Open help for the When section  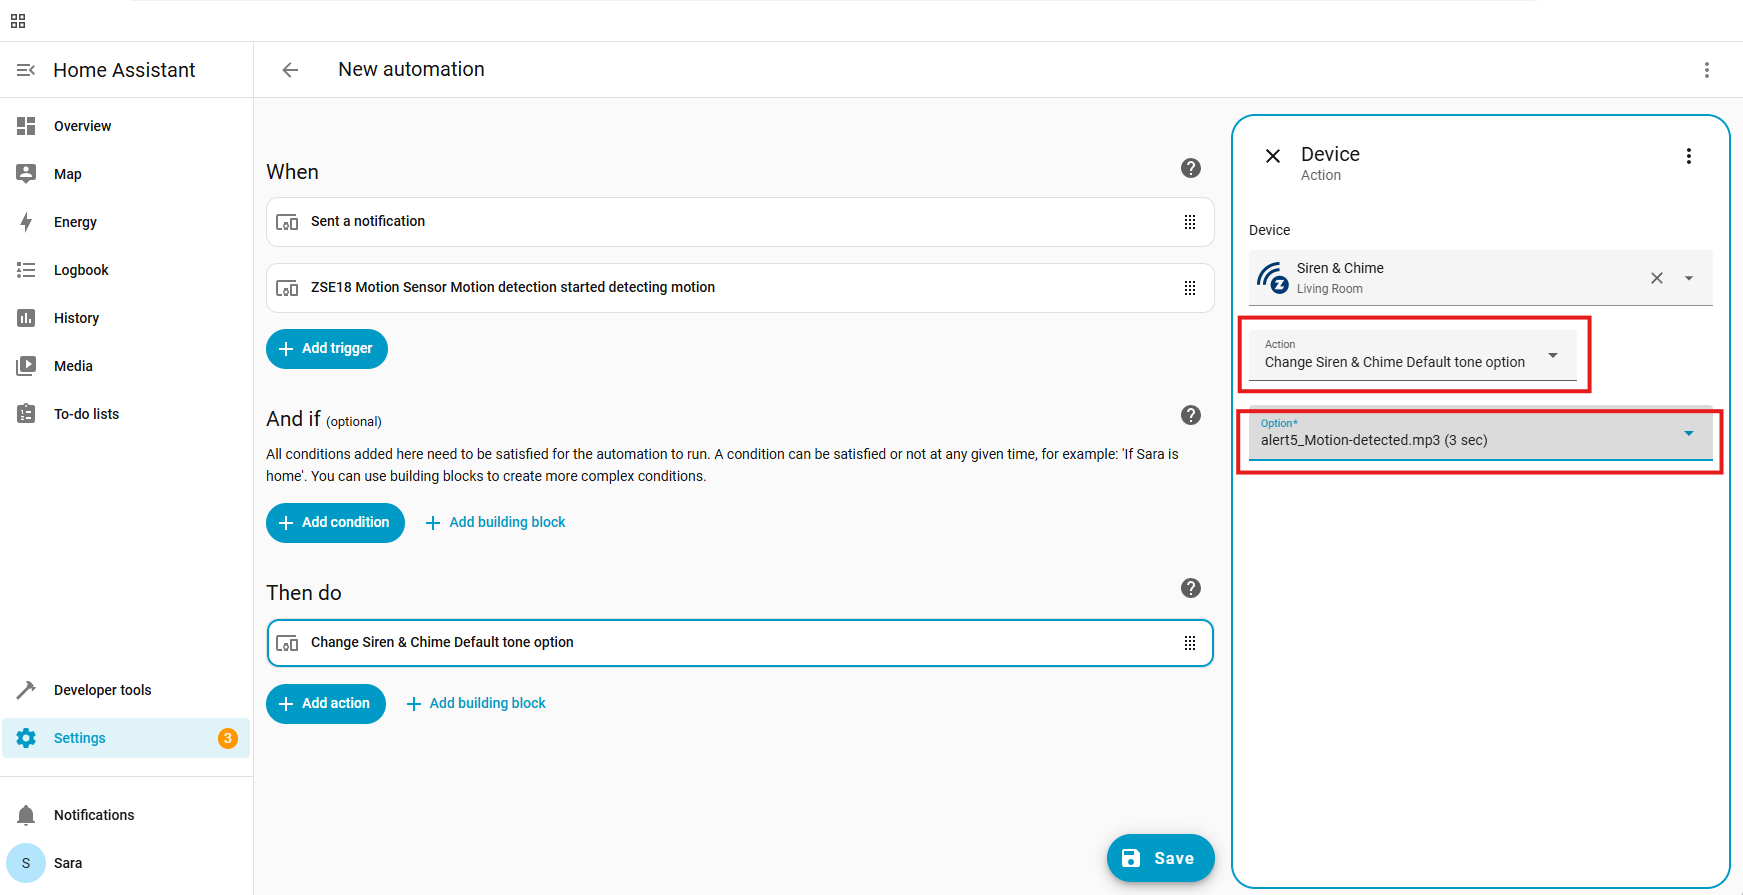click(1190, 168)
